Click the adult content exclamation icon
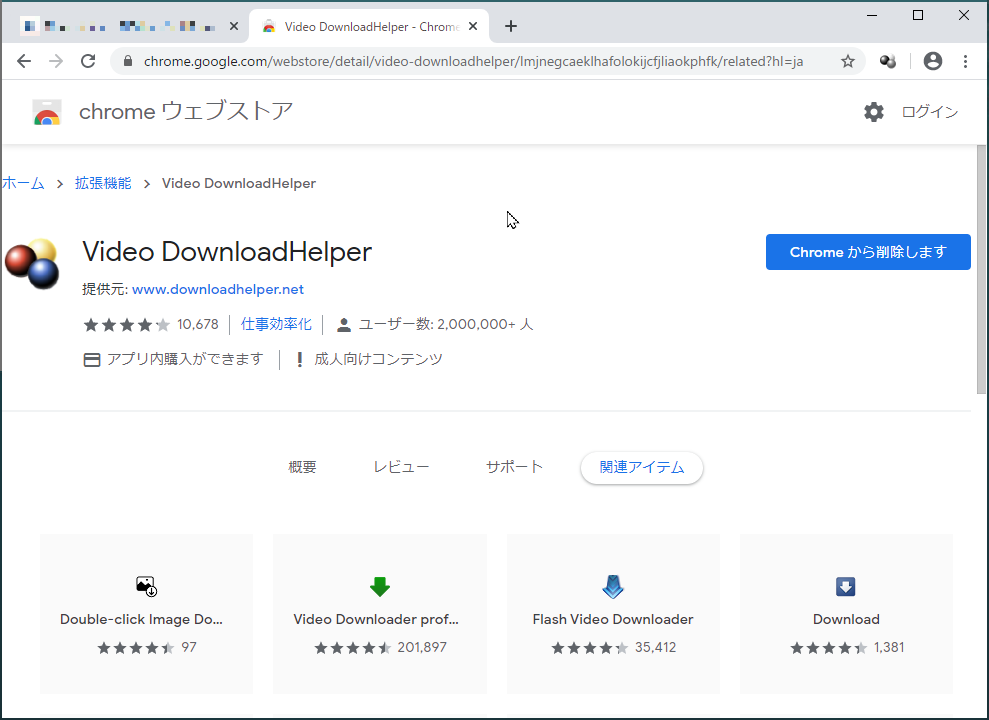Image resolution: width=989 pixels, height=720 pixels. [300, 359]
